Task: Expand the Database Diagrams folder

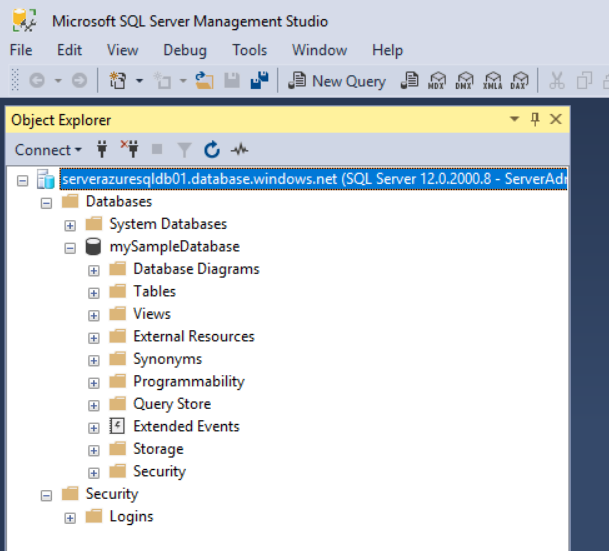Action: 94,271
